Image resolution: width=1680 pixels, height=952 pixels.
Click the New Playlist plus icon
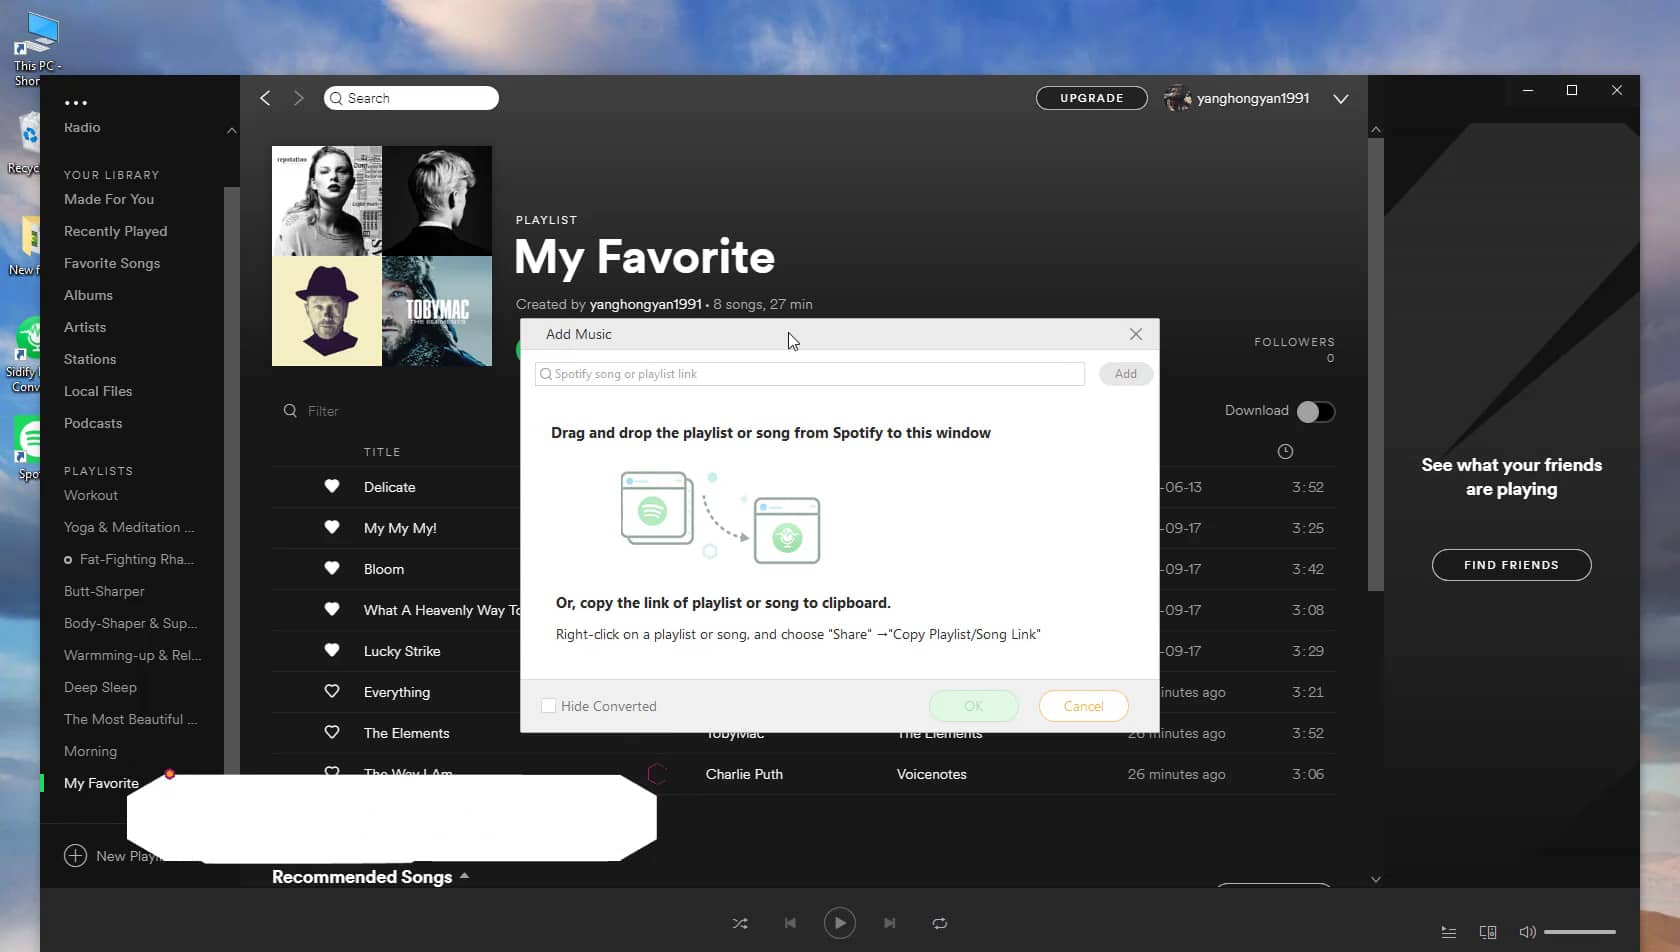(x=75, y=855)
